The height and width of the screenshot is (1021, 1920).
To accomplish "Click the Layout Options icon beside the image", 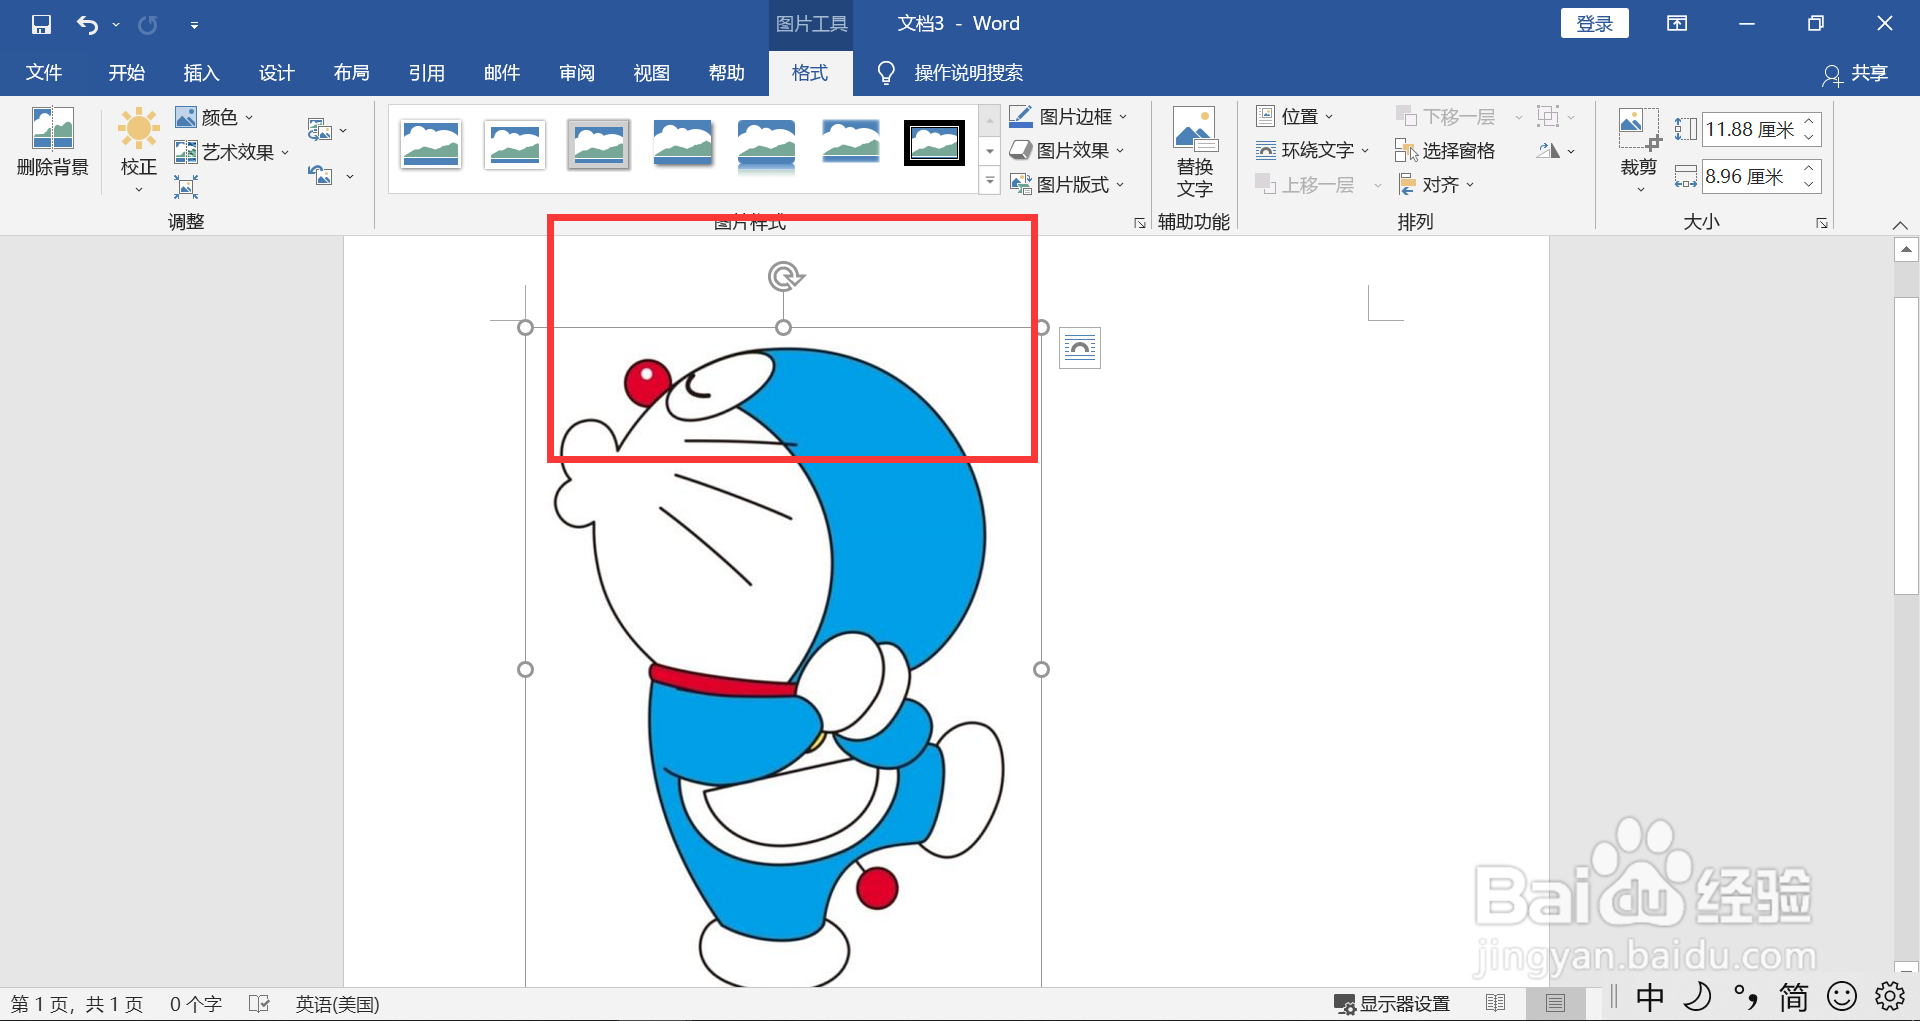I will click(1080, 348).
